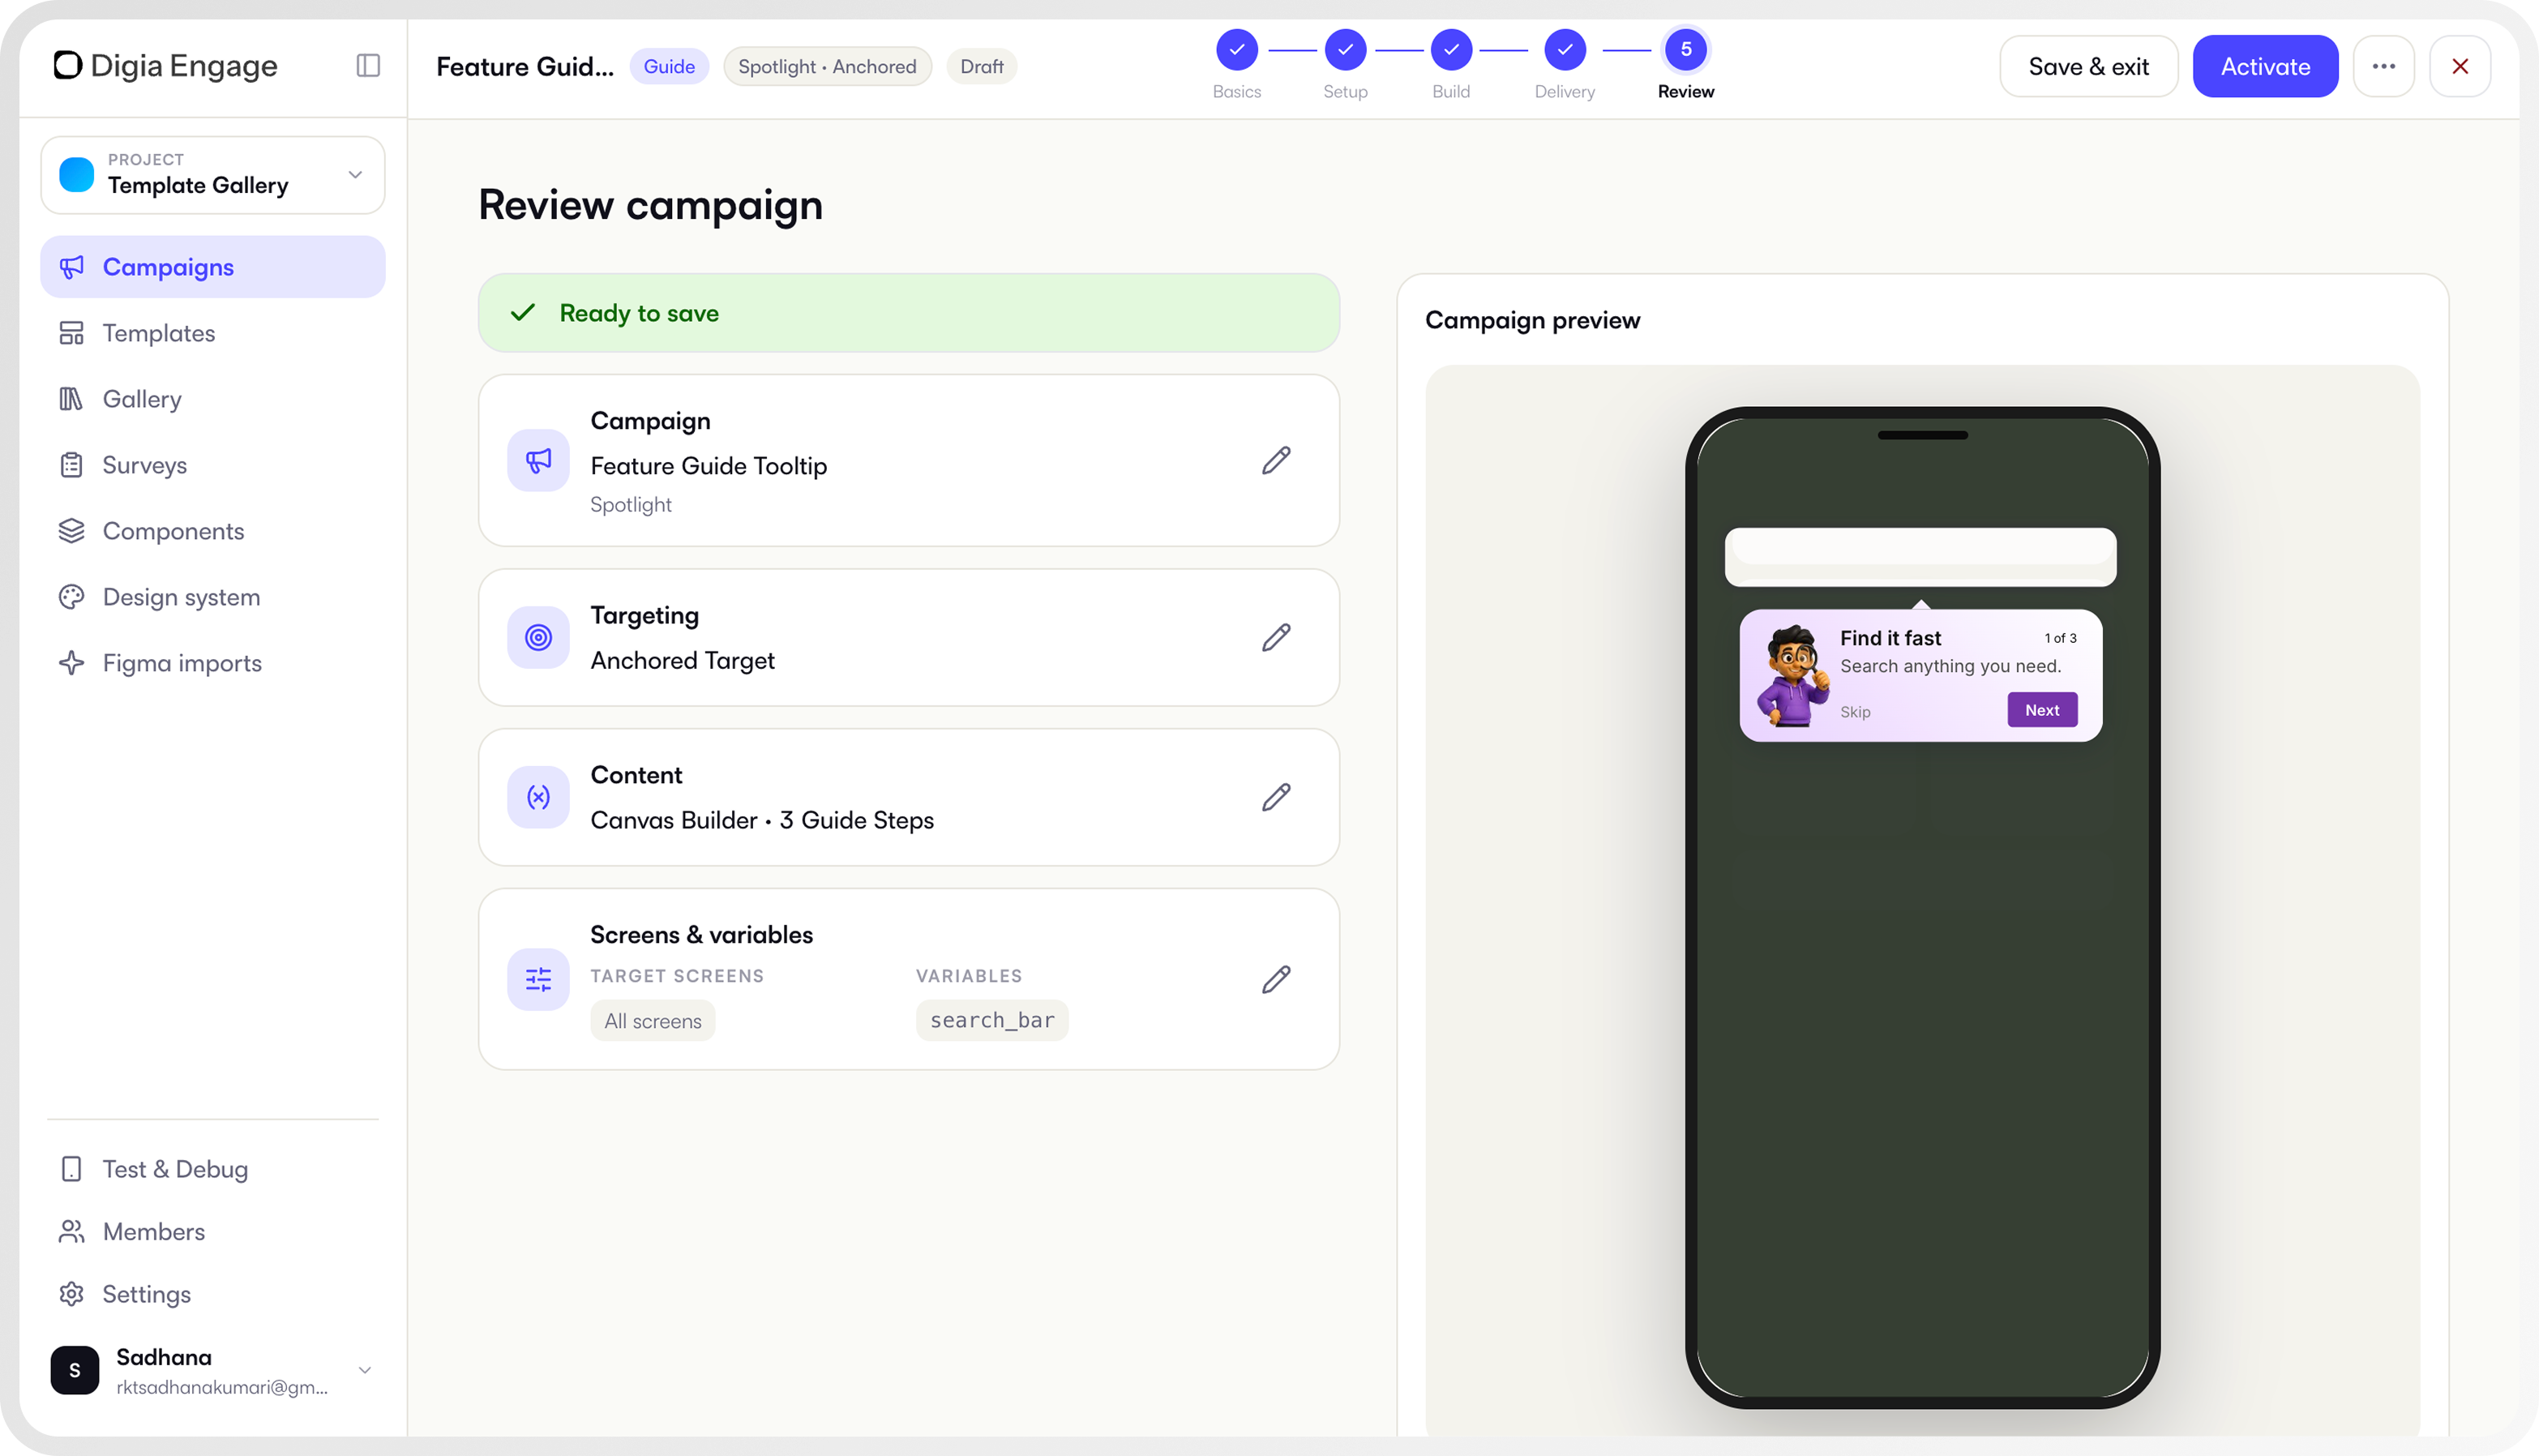Open Figma imports page
The width and height of the screenshot is (2539, 1456).
(213, 663)
